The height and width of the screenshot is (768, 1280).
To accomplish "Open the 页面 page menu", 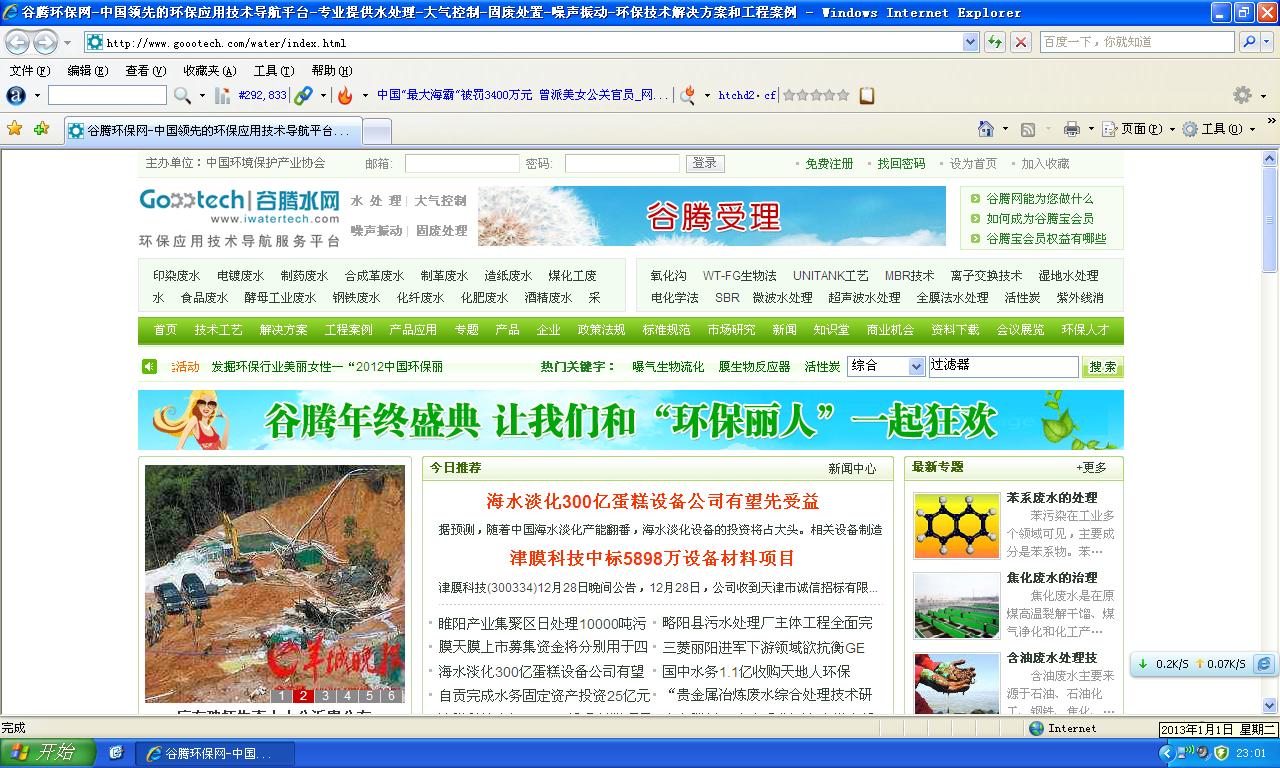I will 1138,129.
